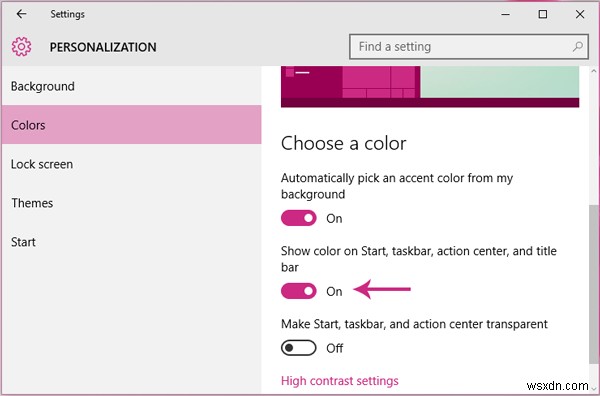Image resolution: width=600 pixels, height=396 pixels.
Task: Select the Colors section
Action: coord(132,125)
